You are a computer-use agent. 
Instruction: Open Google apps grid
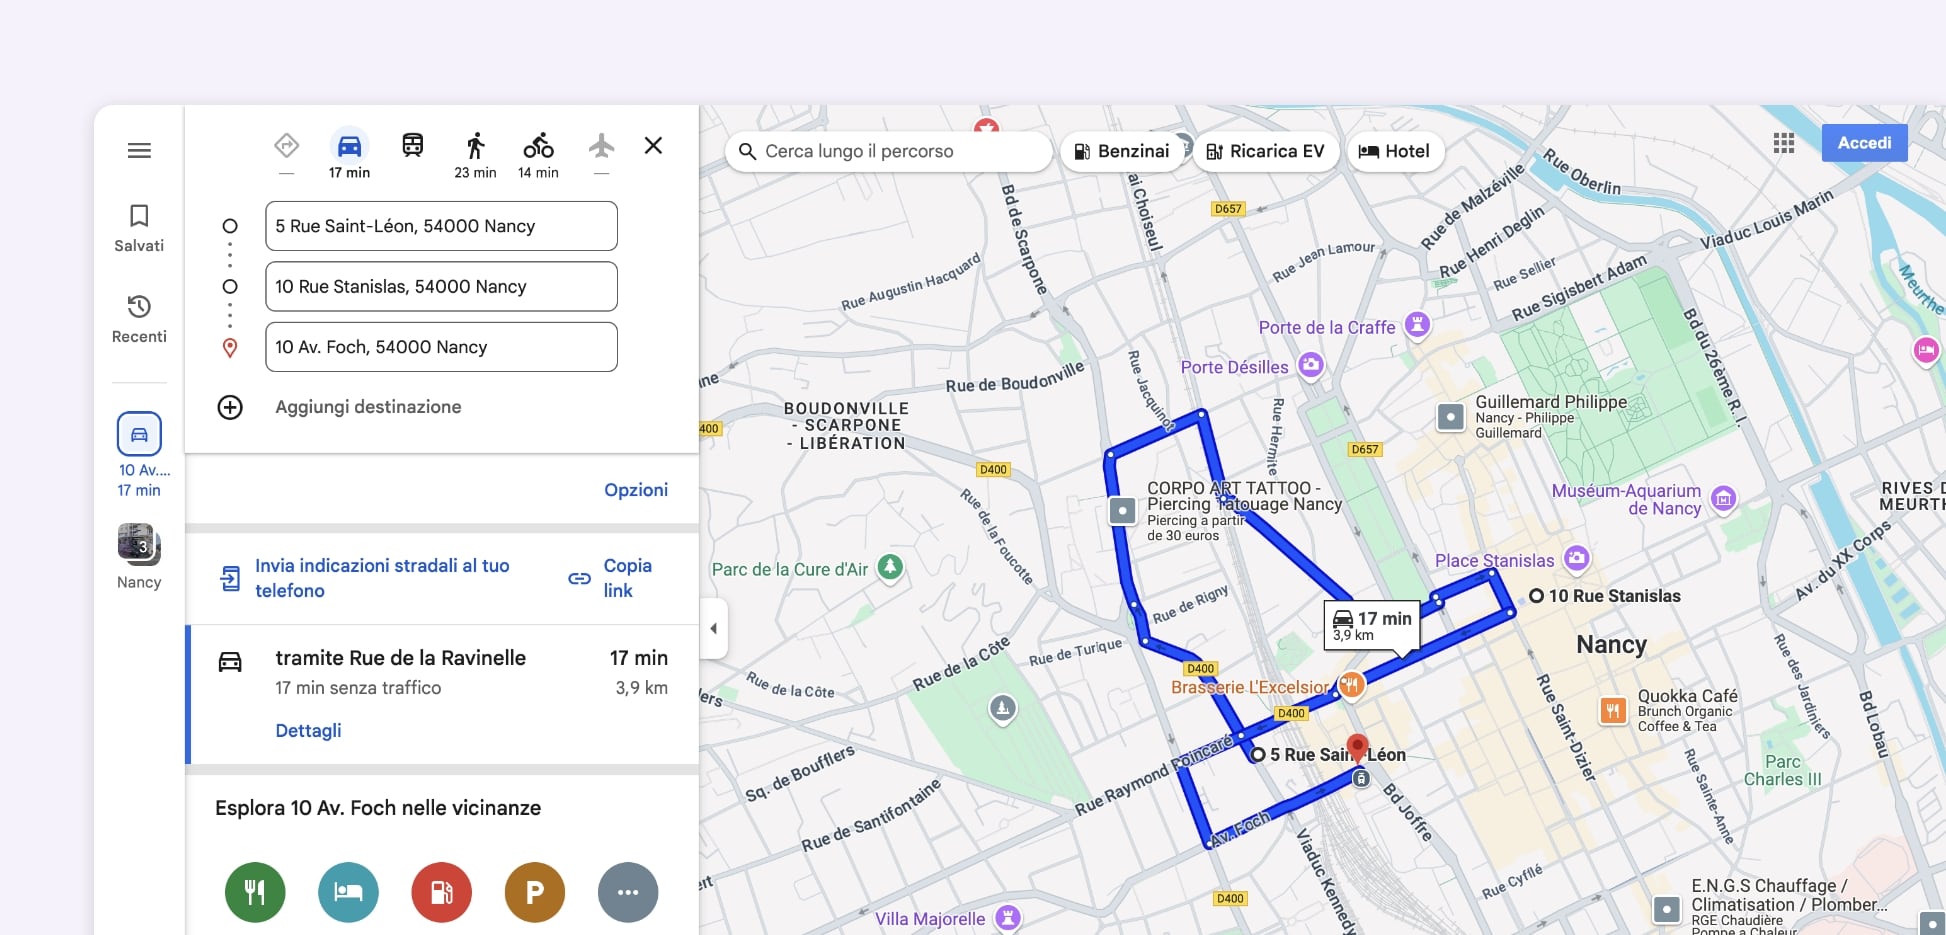point(1783,143)
